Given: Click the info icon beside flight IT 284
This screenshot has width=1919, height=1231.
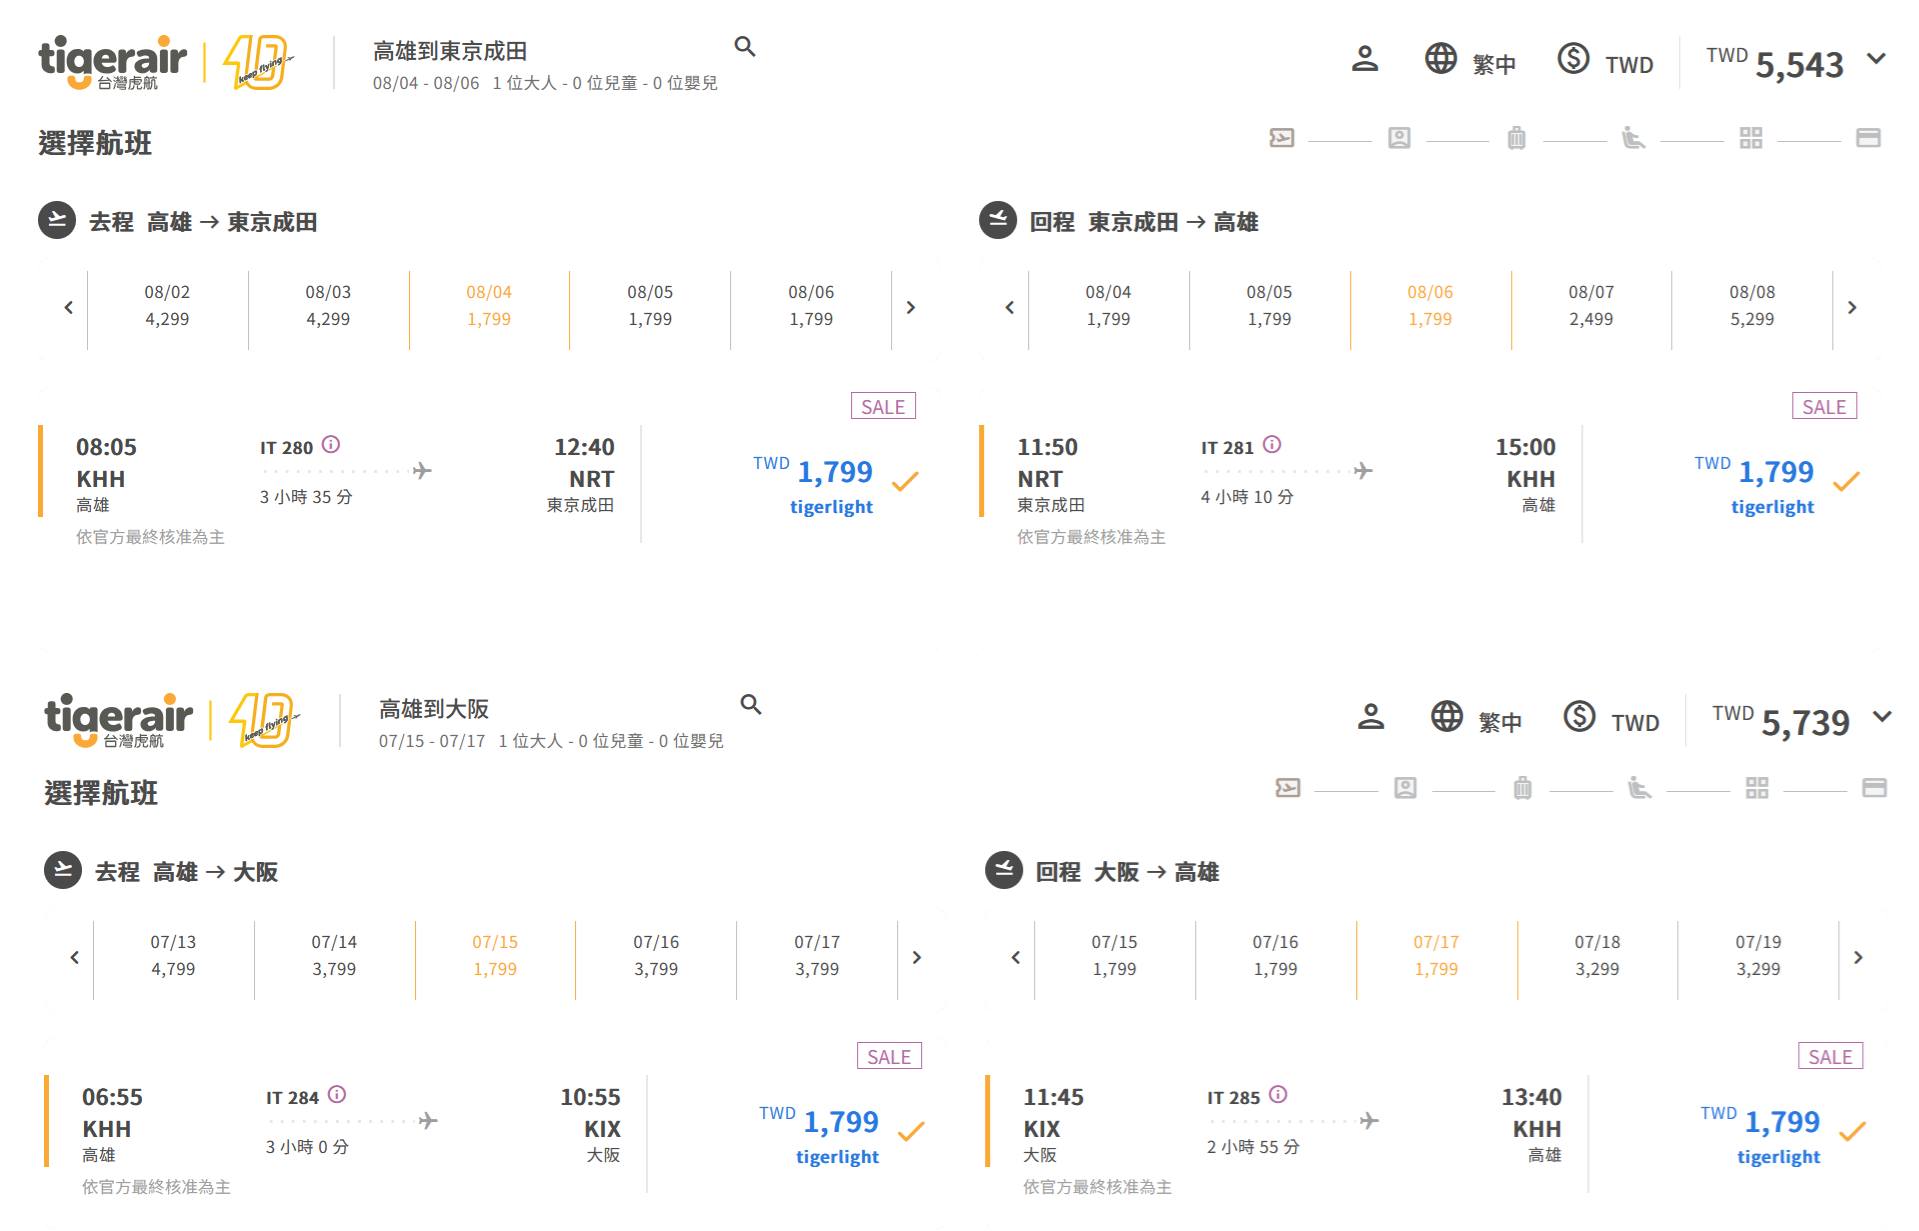Looking at the screenshot, I should click(x=337, y=1095).
